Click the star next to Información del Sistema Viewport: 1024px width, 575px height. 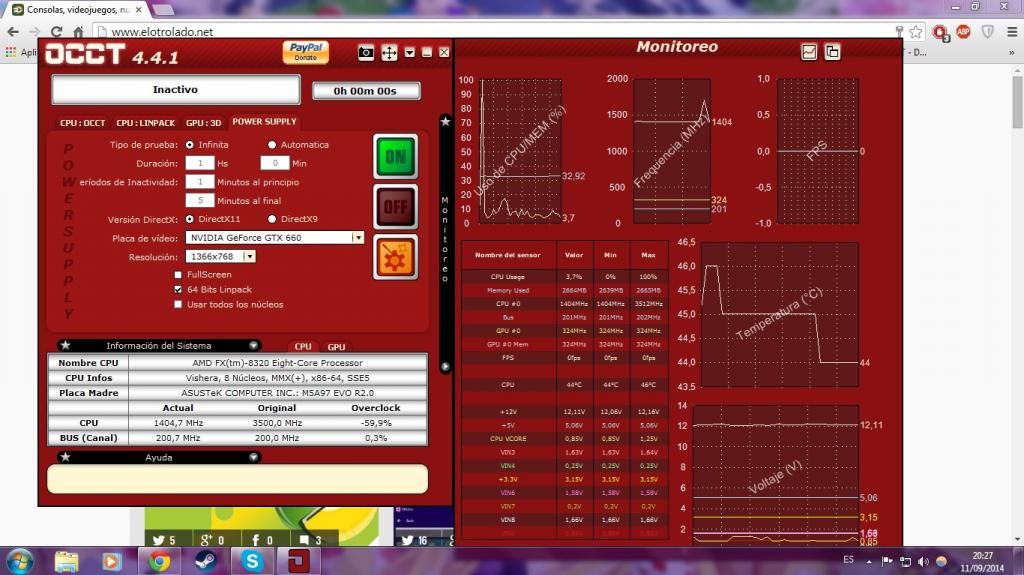[65, 345]
